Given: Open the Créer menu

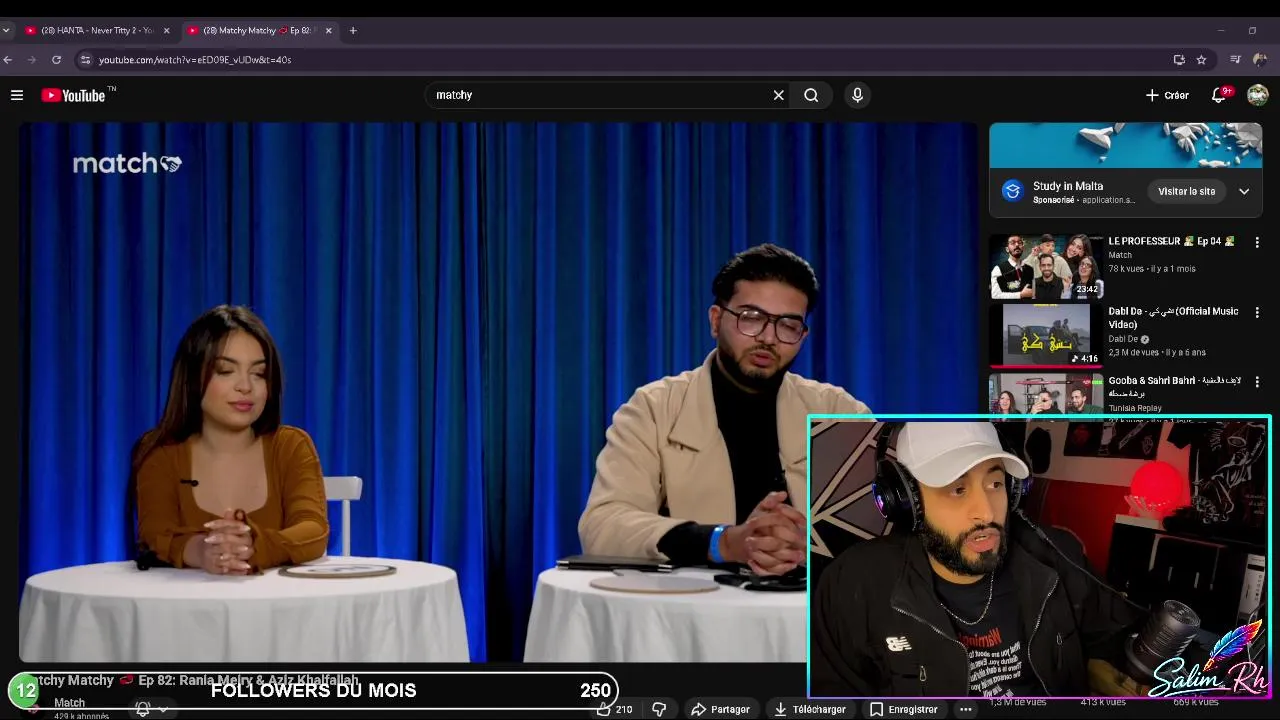Looking at the screenshot, I should pyautogui.click(x=1167, y=95).
